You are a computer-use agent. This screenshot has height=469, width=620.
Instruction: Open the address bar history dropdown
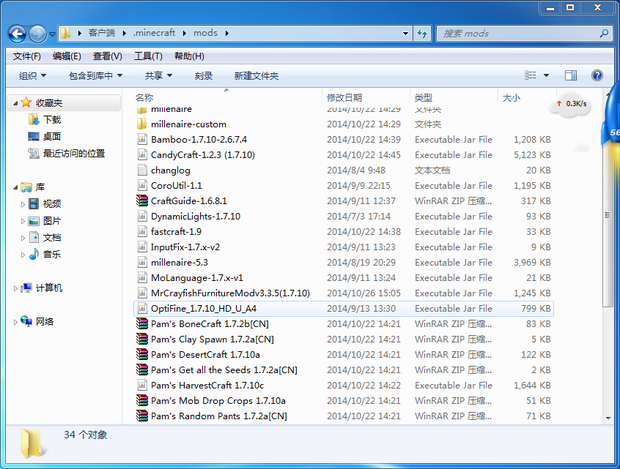405,34
